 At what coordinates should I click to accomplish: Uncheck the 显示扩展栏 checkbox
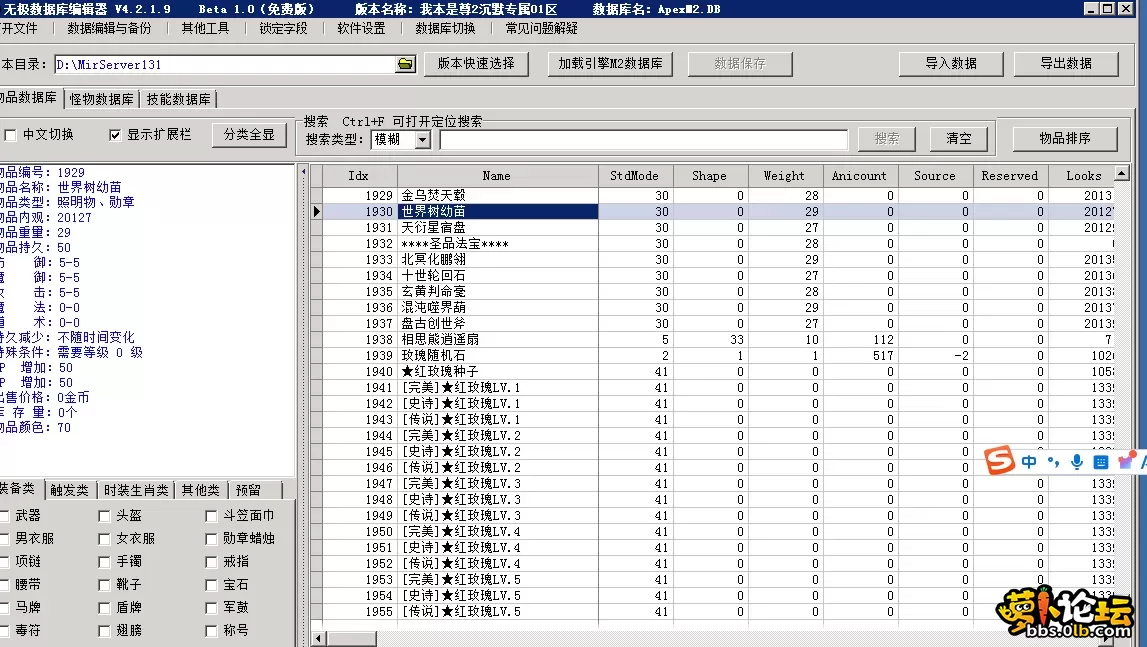115,135
